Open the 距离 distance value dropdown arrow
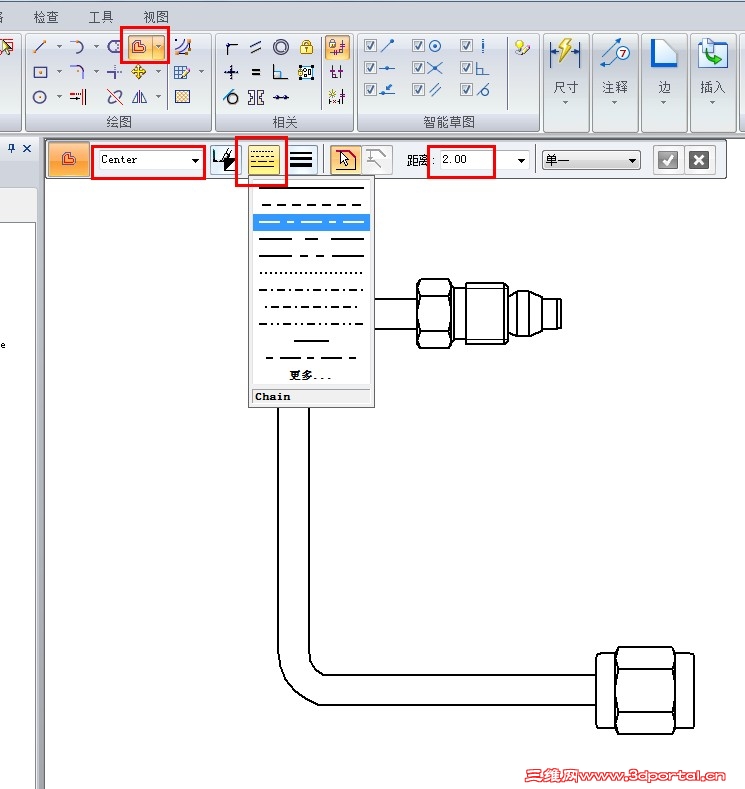Image resolution: width=745 pixels, height=789 pixels. tap(521, 161)
